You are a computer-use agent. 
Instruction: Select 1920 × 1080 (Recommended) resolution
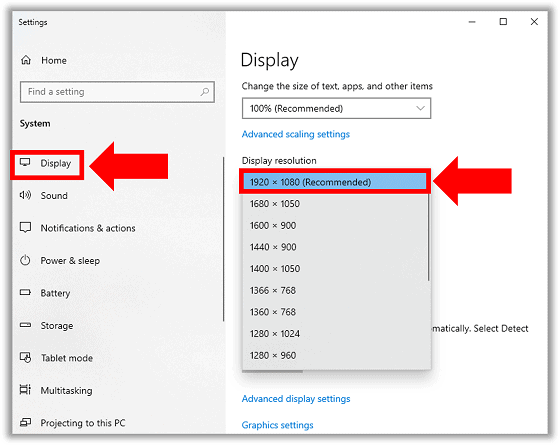tap(335, 182)
